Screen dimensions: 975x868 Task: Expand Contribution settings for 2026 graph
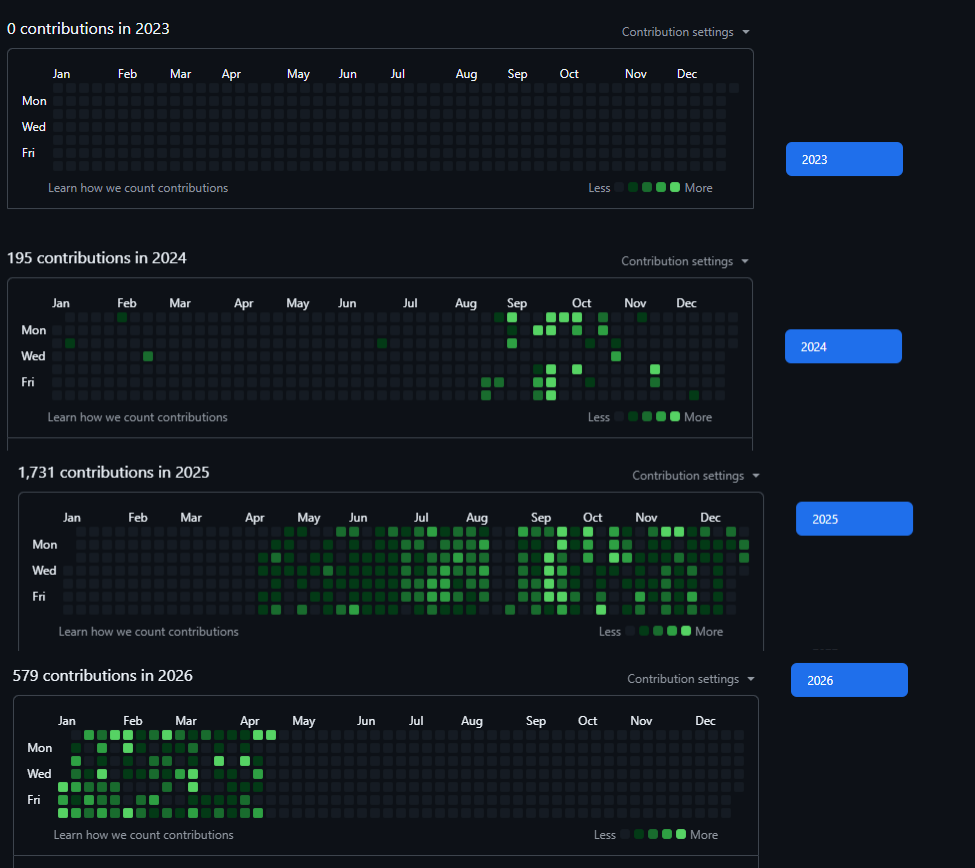(x=690, y=679)
